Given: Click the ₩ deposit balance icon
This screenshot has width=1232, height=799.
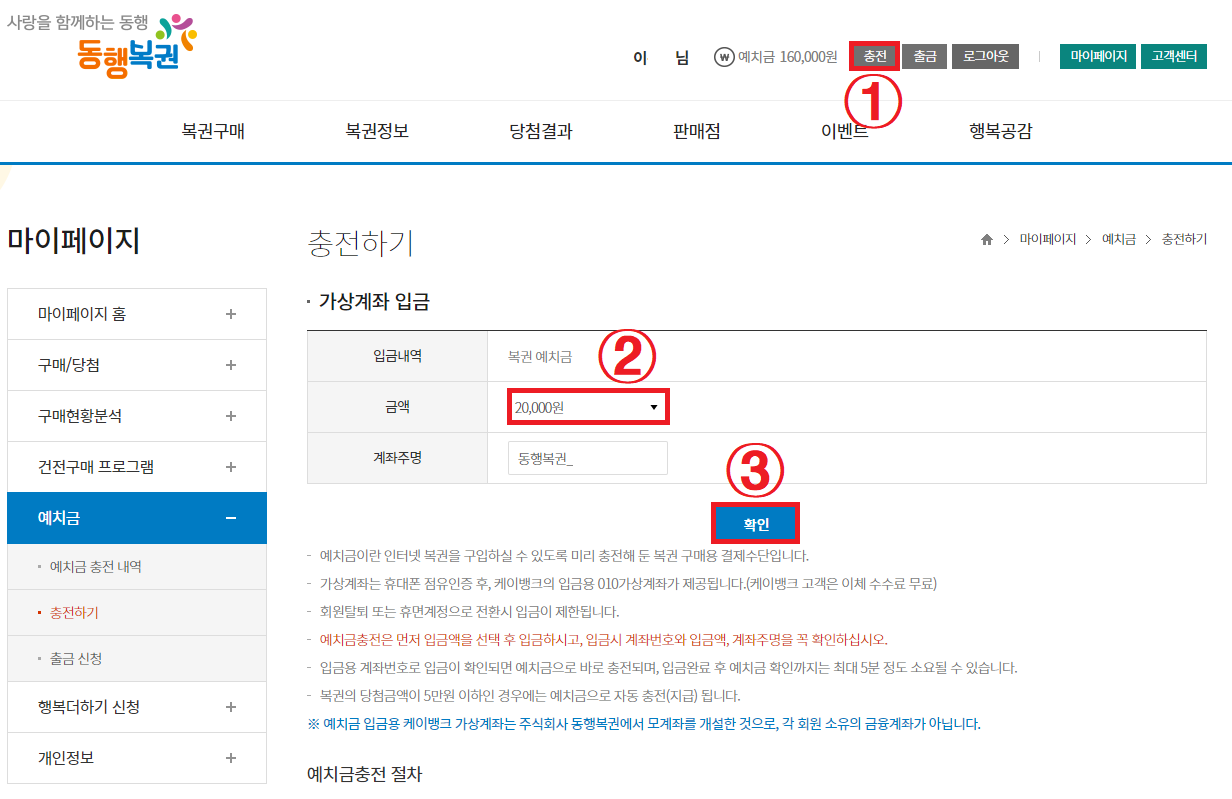Looking at the screenshot, I should pyautogui.click(x=722, y=57).
